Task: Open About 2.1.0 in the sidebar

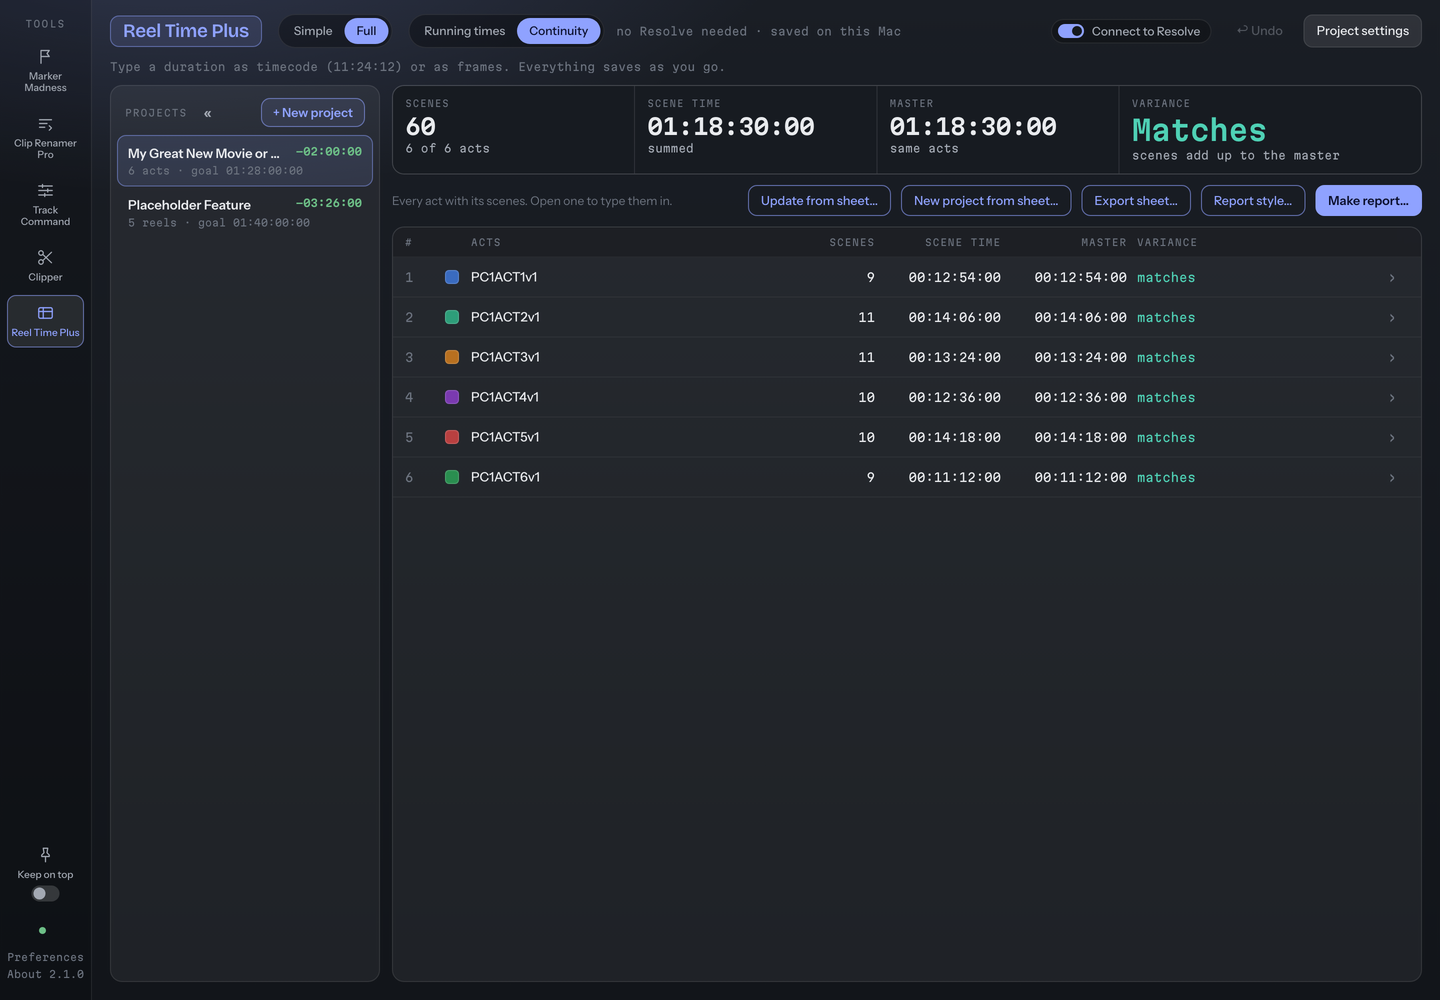Action: 45,974
